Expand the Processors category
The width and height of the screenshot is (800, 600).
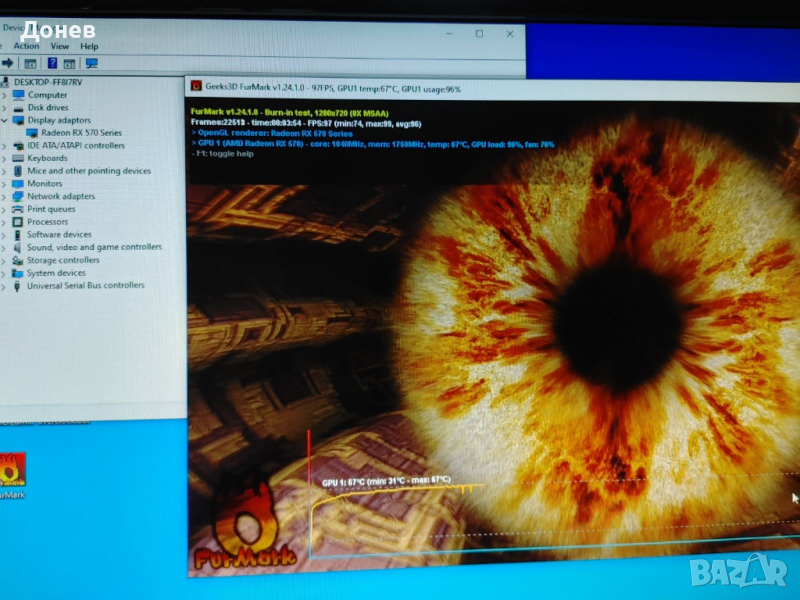pyautogui.click(x=5, y=222)
